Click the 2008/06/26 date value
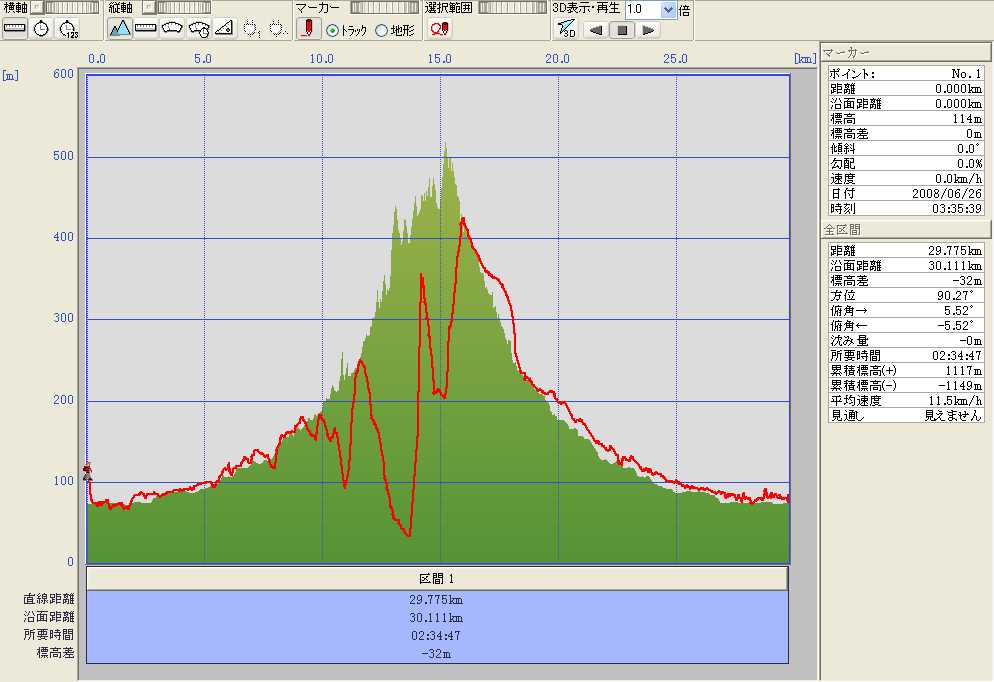Image resolution: width=994 pixels, height=682 pixels. pos(946,193)
